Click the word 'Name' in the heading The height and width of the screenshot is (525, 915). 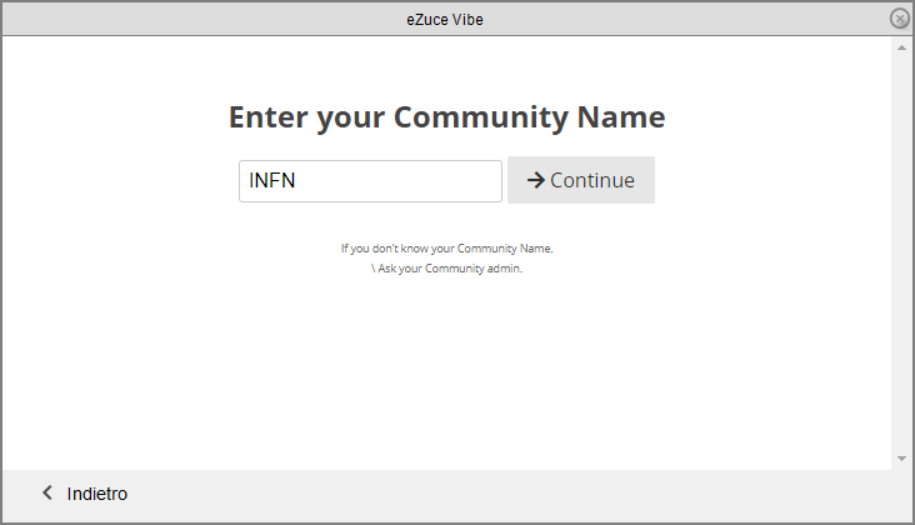pyautogui.click(x=621, y=117)
